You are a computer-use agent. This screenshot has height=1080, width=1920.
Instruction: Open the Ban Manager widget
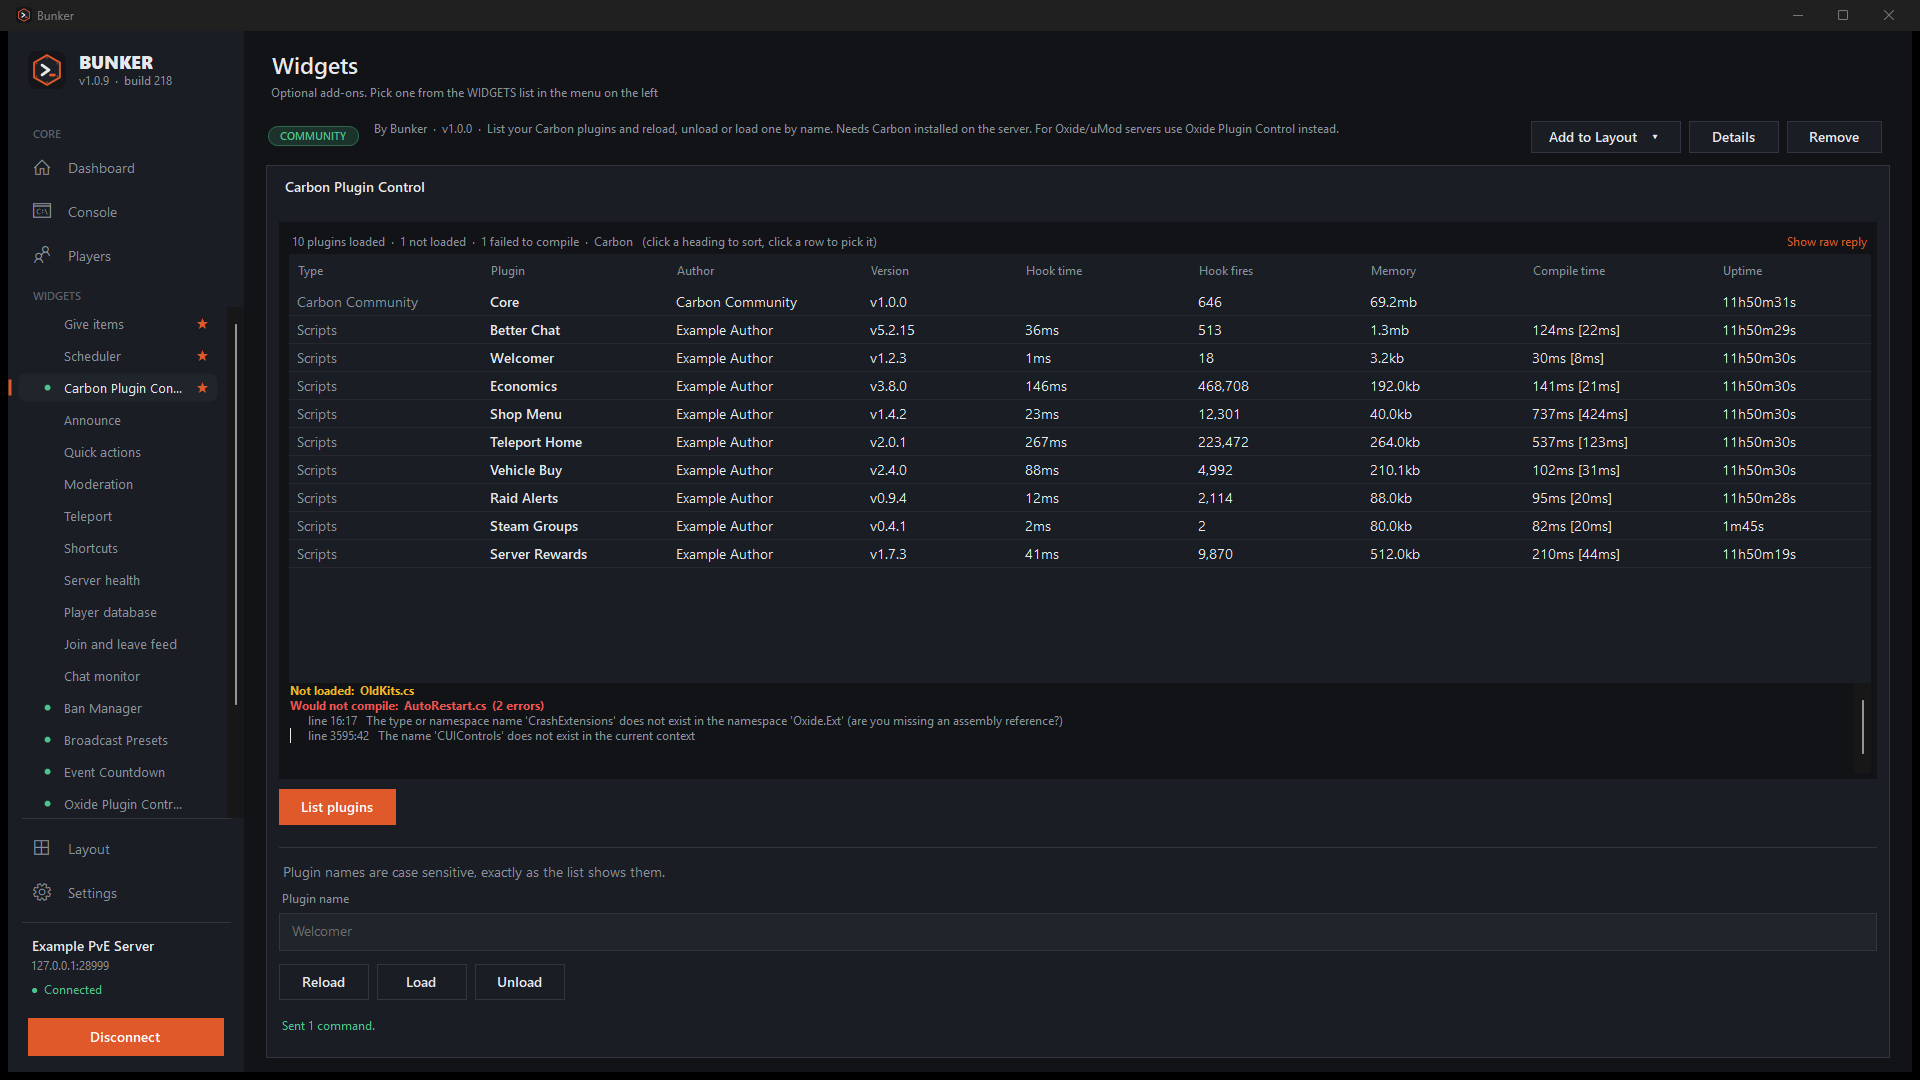tap(103, 708)
